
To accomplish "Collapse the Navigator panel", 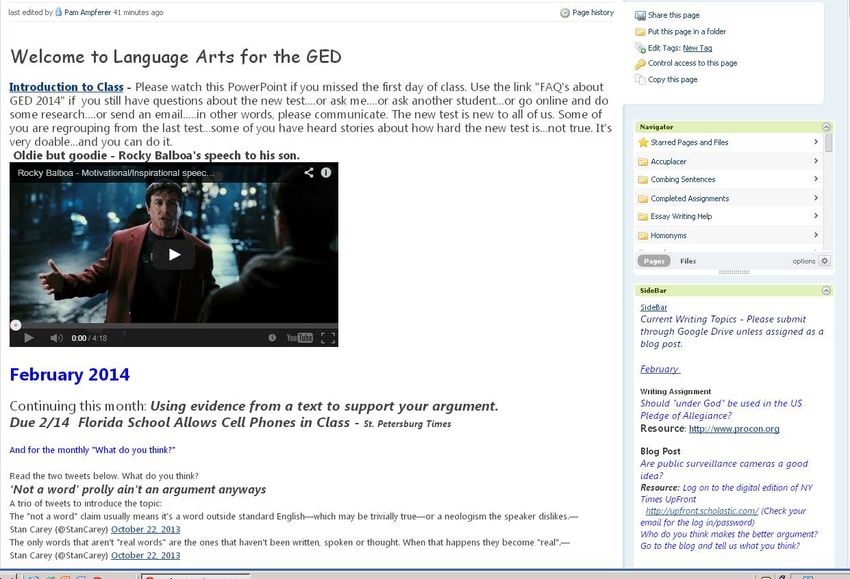I will (x=826, y=127).
